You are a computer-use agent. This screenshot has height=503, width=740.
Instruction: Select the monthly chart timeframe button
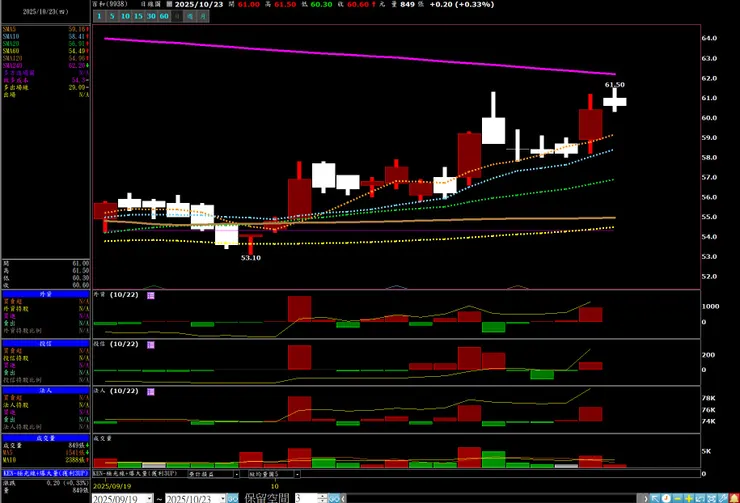[x=202, y=16]
